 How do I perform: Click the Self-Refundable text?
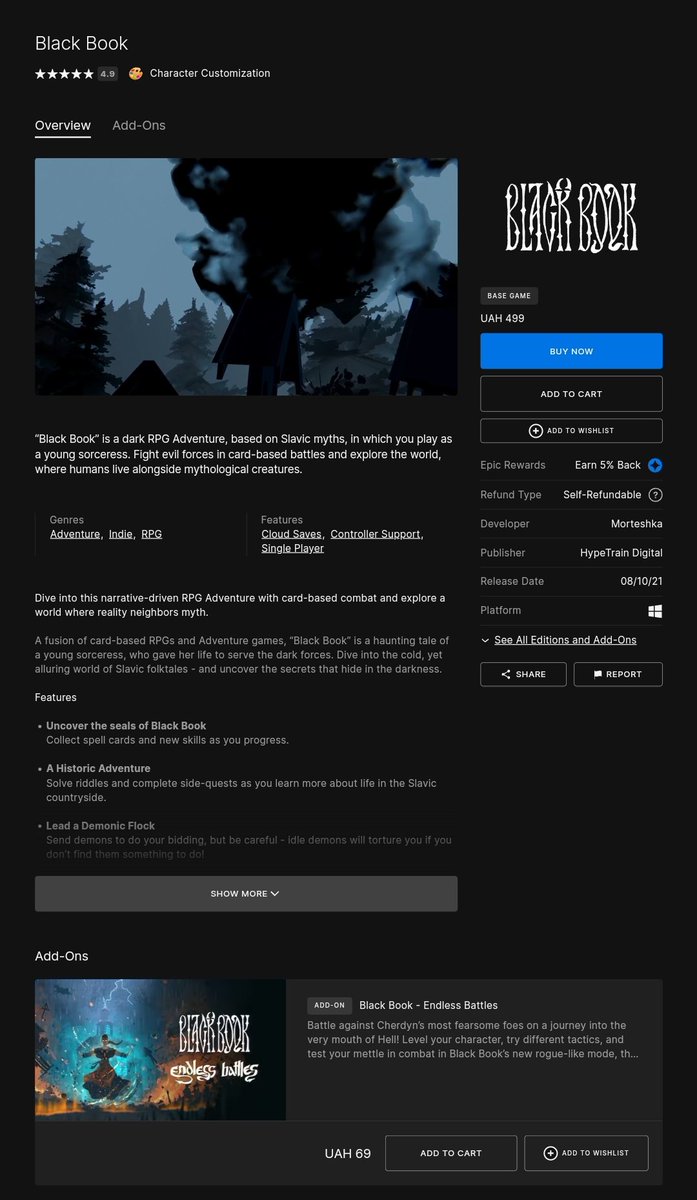point(602,494)
